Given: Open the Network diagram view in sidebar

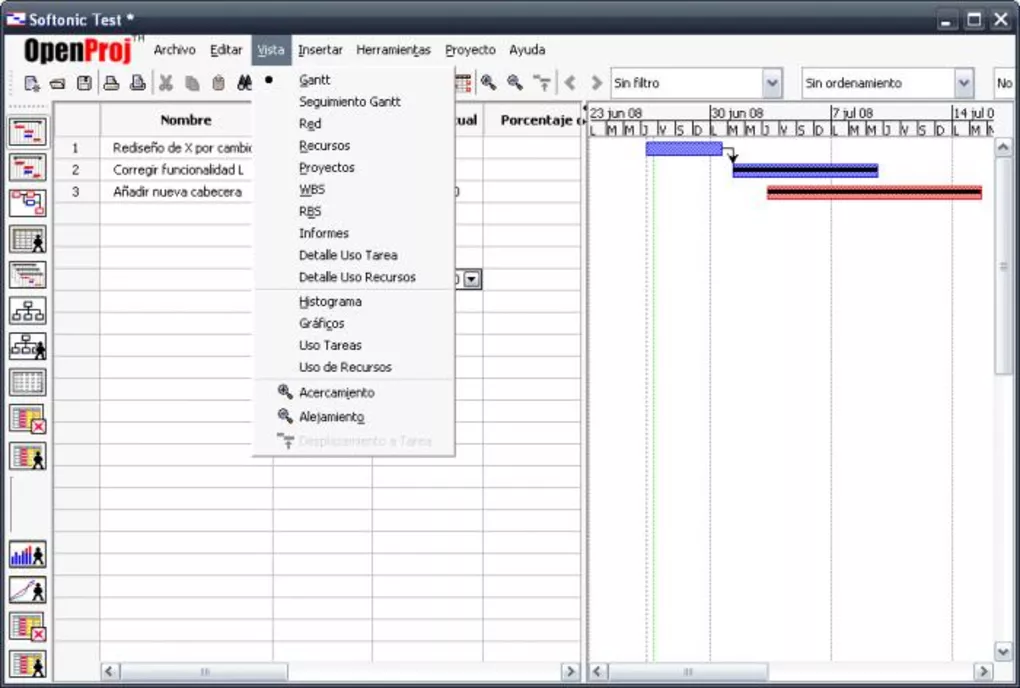Looking at the screenshot, I should 27,203.
